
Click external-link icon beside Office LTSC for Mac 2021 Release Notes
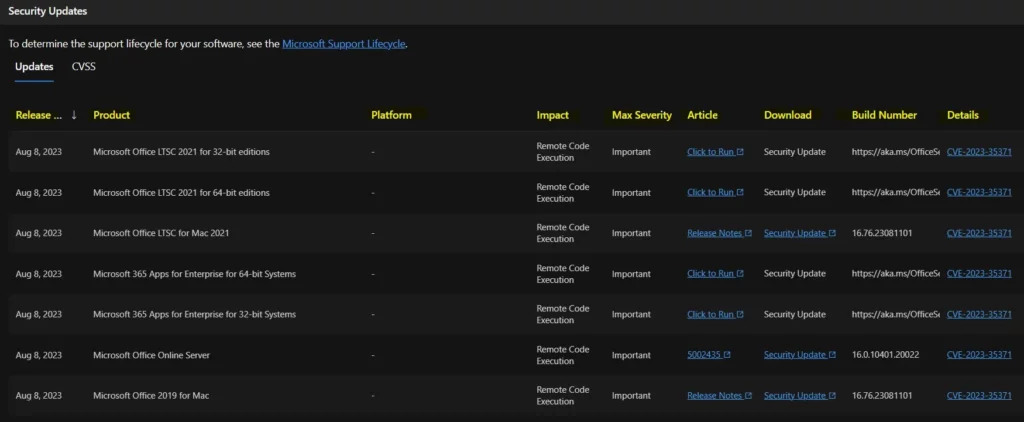tap(748, 233)
